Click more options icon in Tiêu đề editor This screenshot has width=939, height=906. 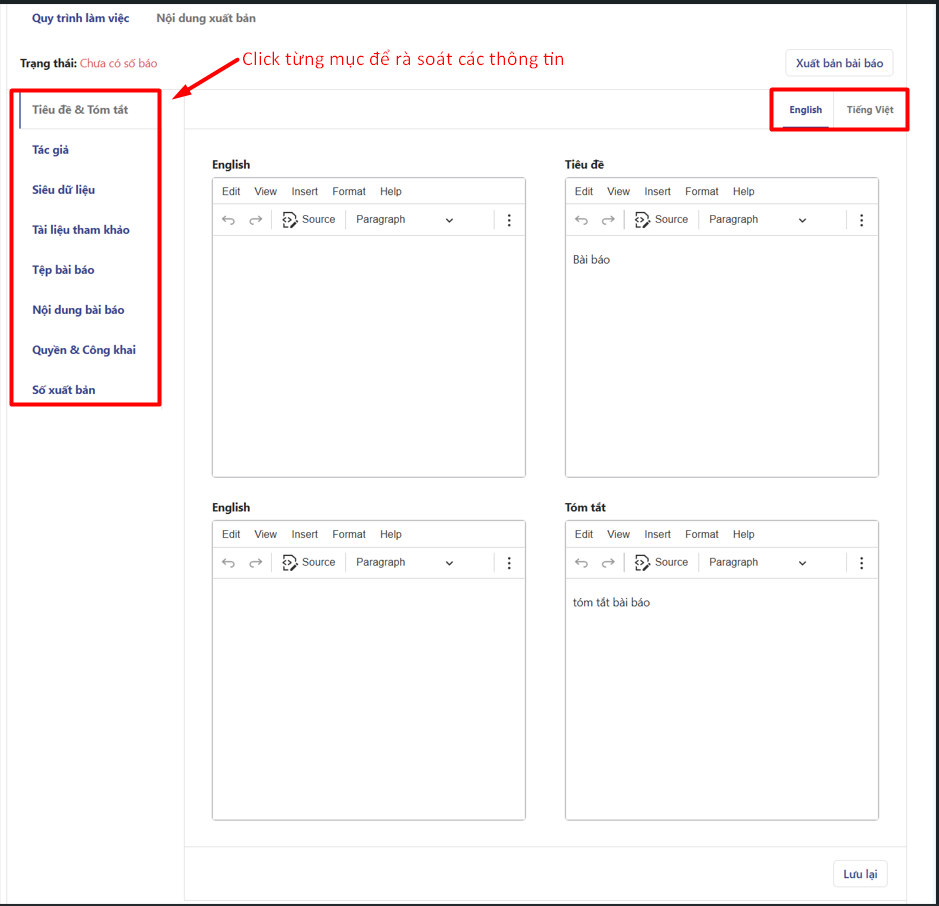pyautogui.click(x=861, y=220)
